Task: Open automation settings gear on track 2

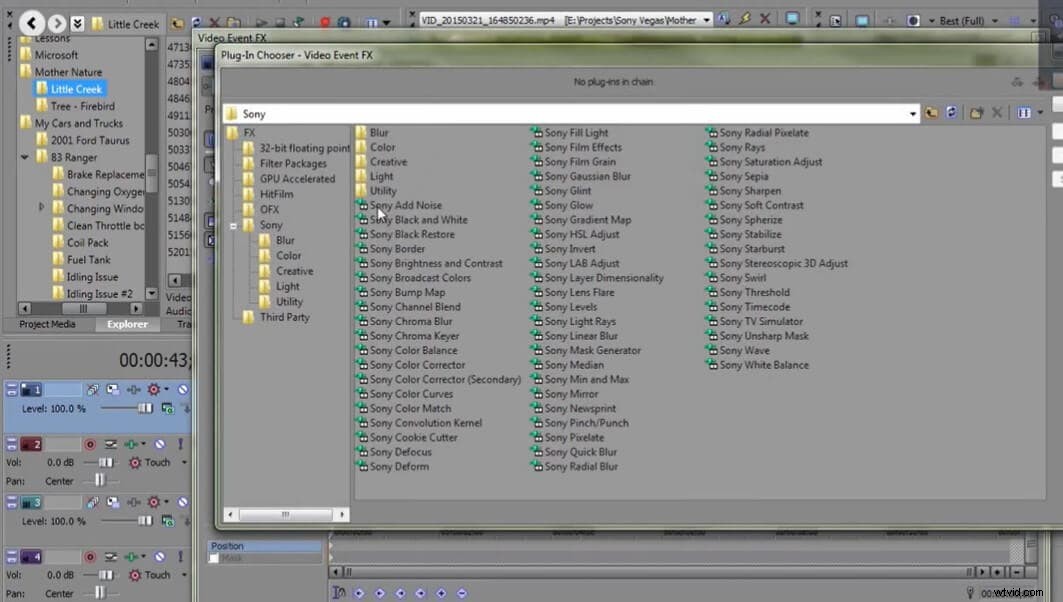Action: tap(133, 462)
